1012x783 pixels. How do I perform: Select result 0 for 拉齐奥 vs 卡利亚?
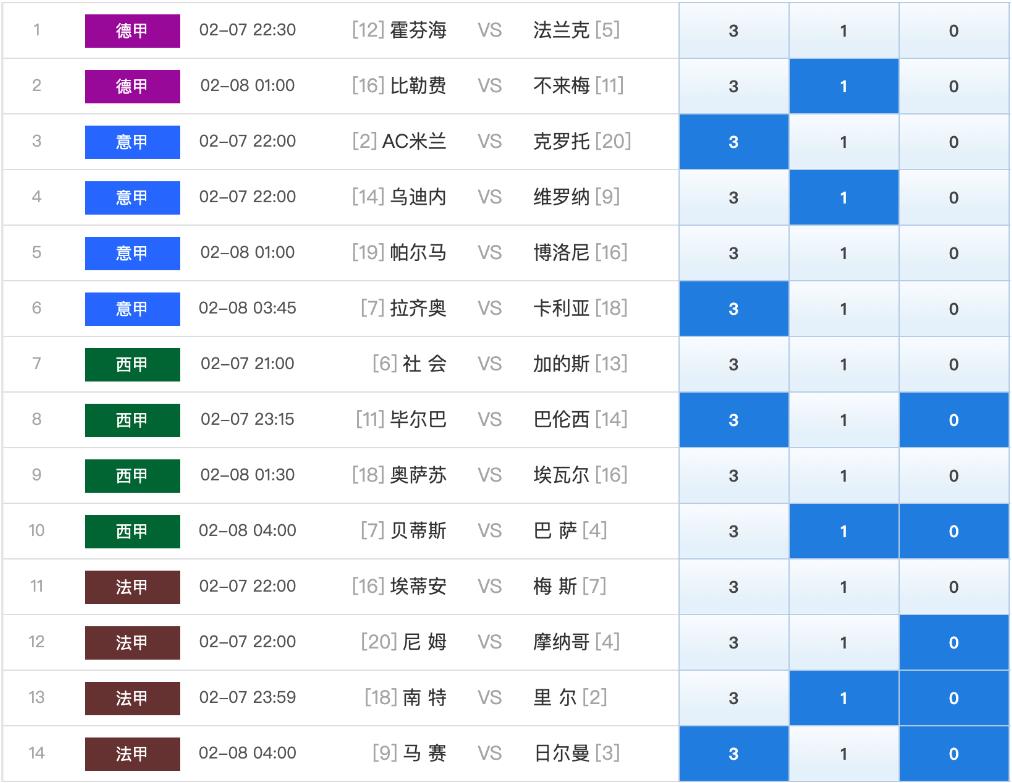(954, 309)
